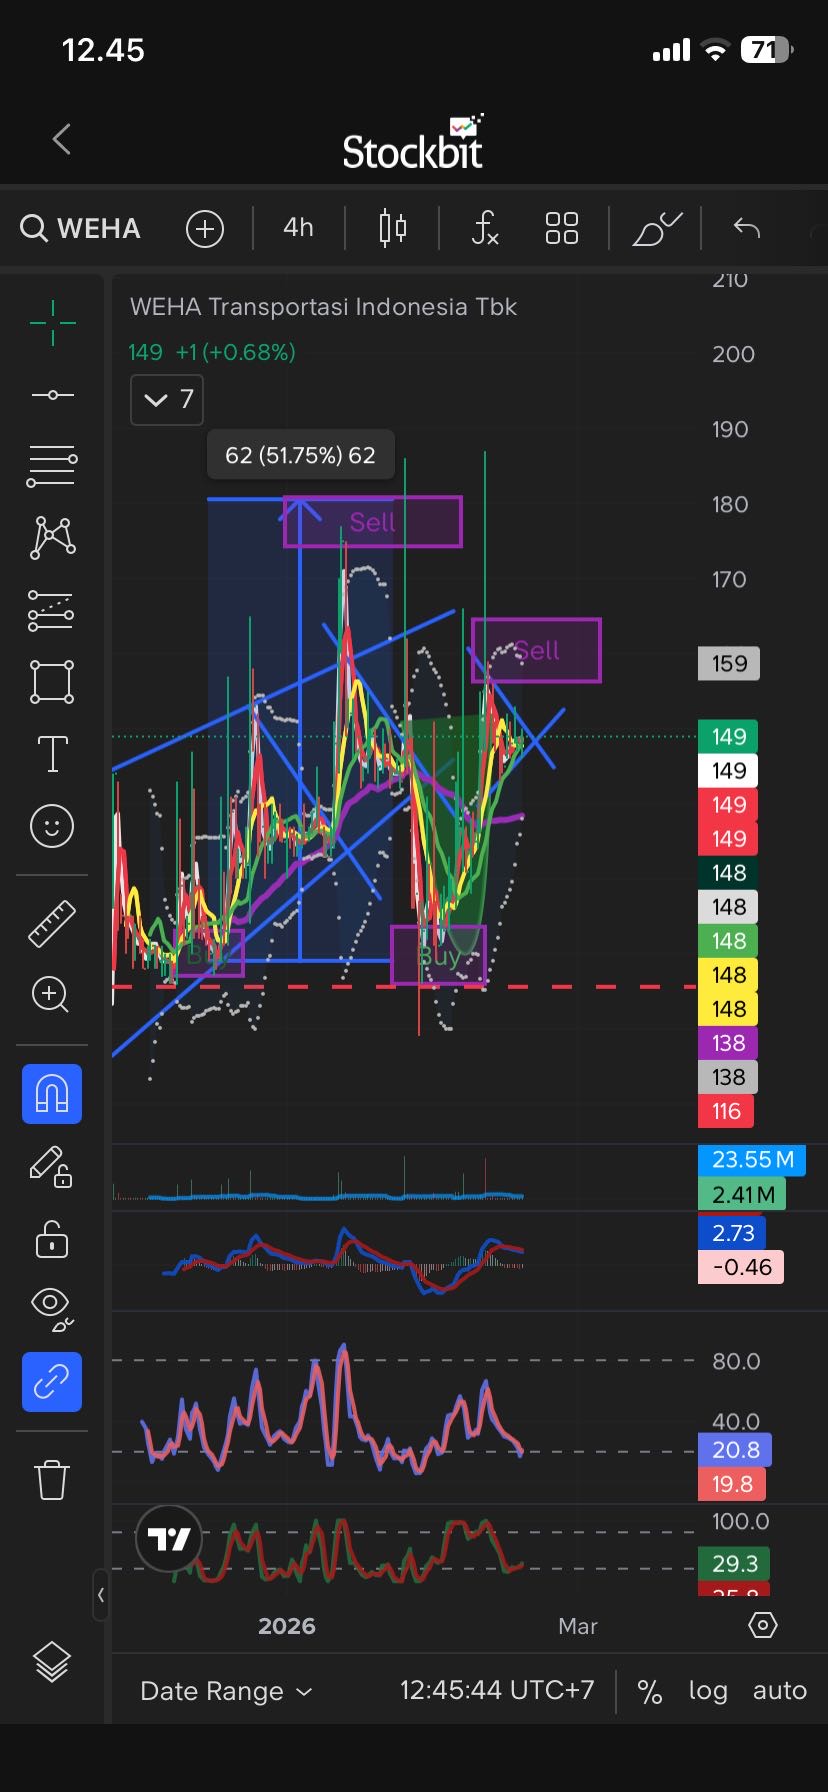Viewport: 828px width, 1792px height.
Task: Expand the indicator legend showing 7
Action: coord(167,400)
